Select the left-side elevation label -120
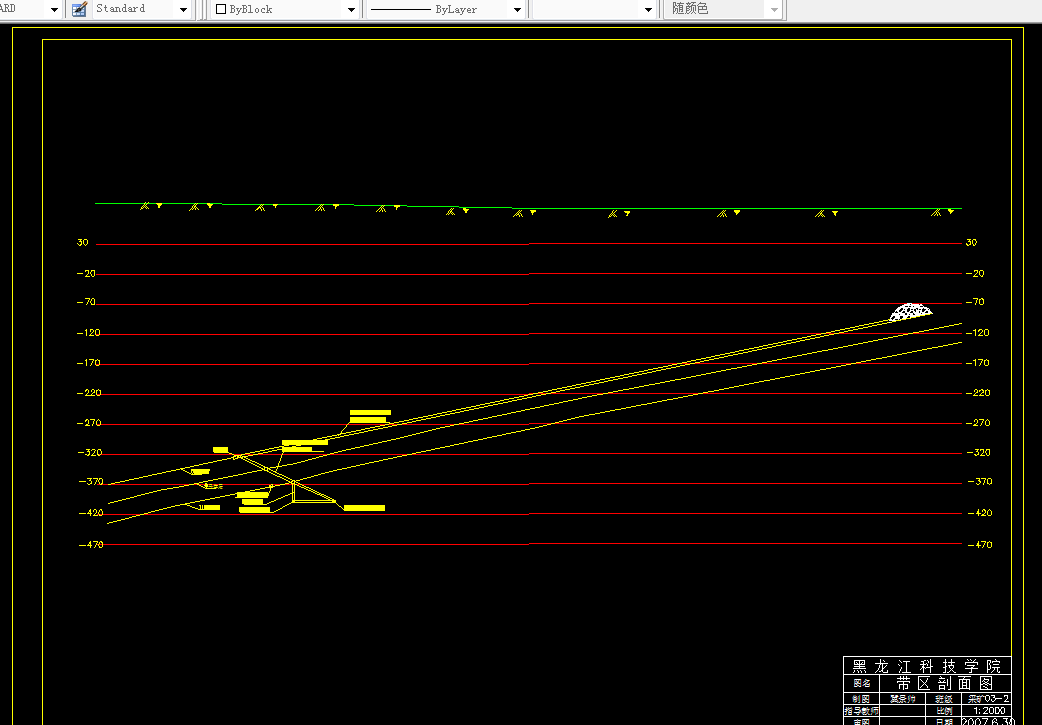This screenshot has width=1042, height=725. coord(88,332)
